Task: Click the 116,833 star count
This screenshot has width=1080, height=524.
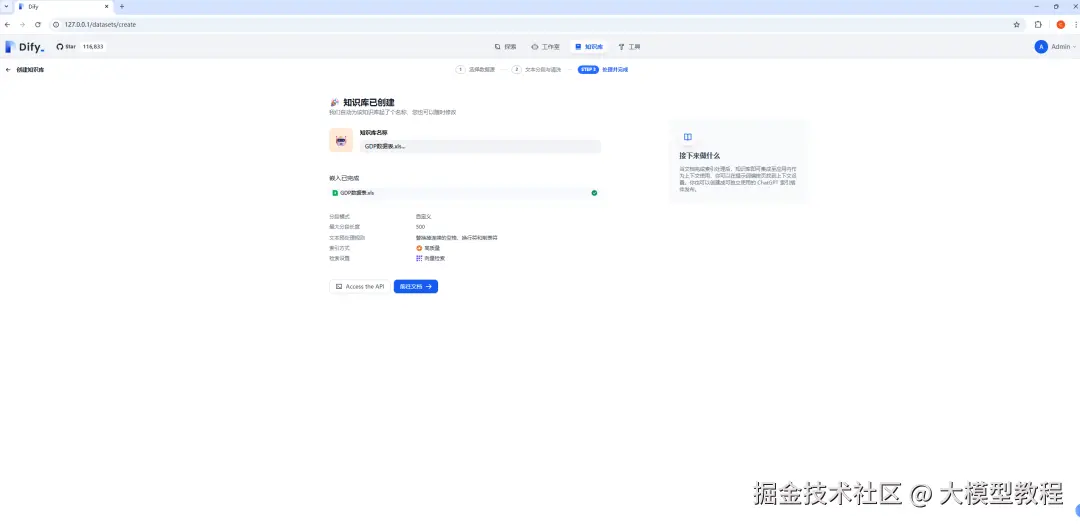Action: pos(93,47)
